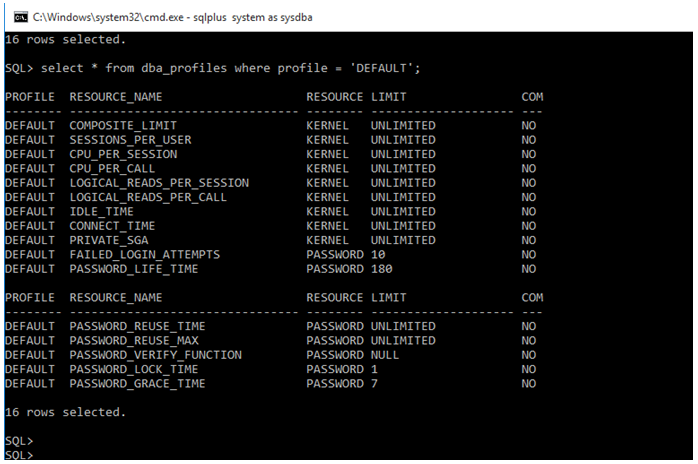Click the bottom '16 rows selected.' message
Viewport: 698px width, 464px height.
tap(65, 412)
